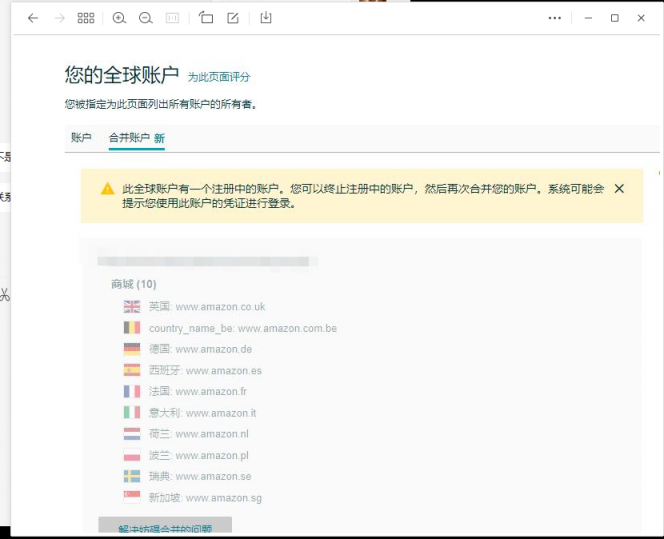Image resolution: width=664 pixels, height=539 pixels.
Task: Click the Netherlands flag icon
Action: coord(132,434)
